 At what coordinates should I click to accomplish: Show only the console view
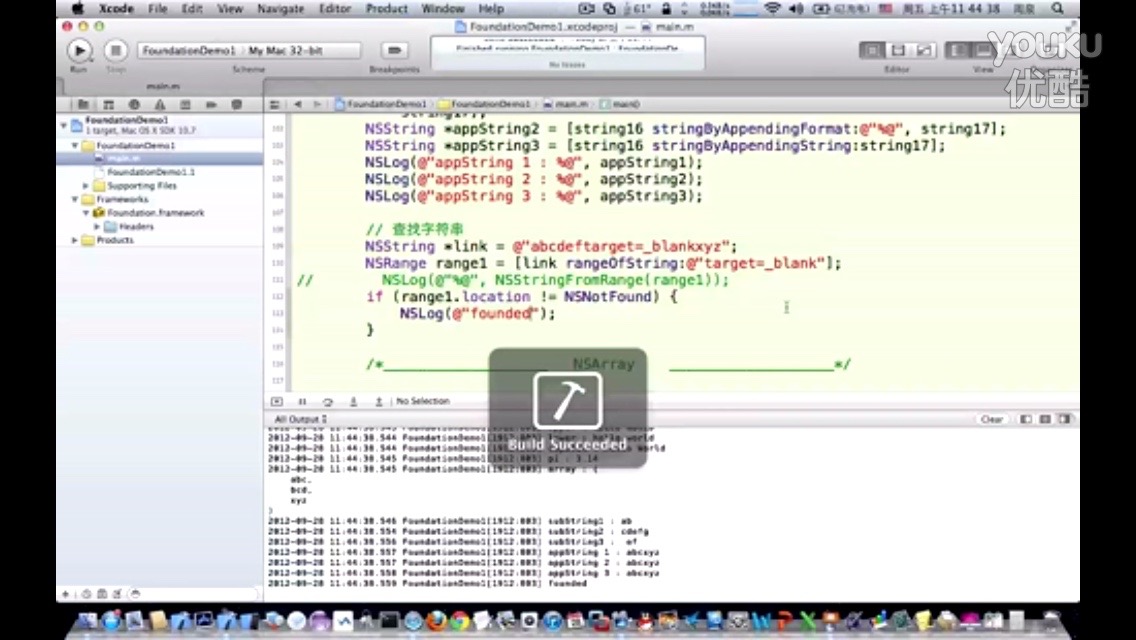(1064, 419)
